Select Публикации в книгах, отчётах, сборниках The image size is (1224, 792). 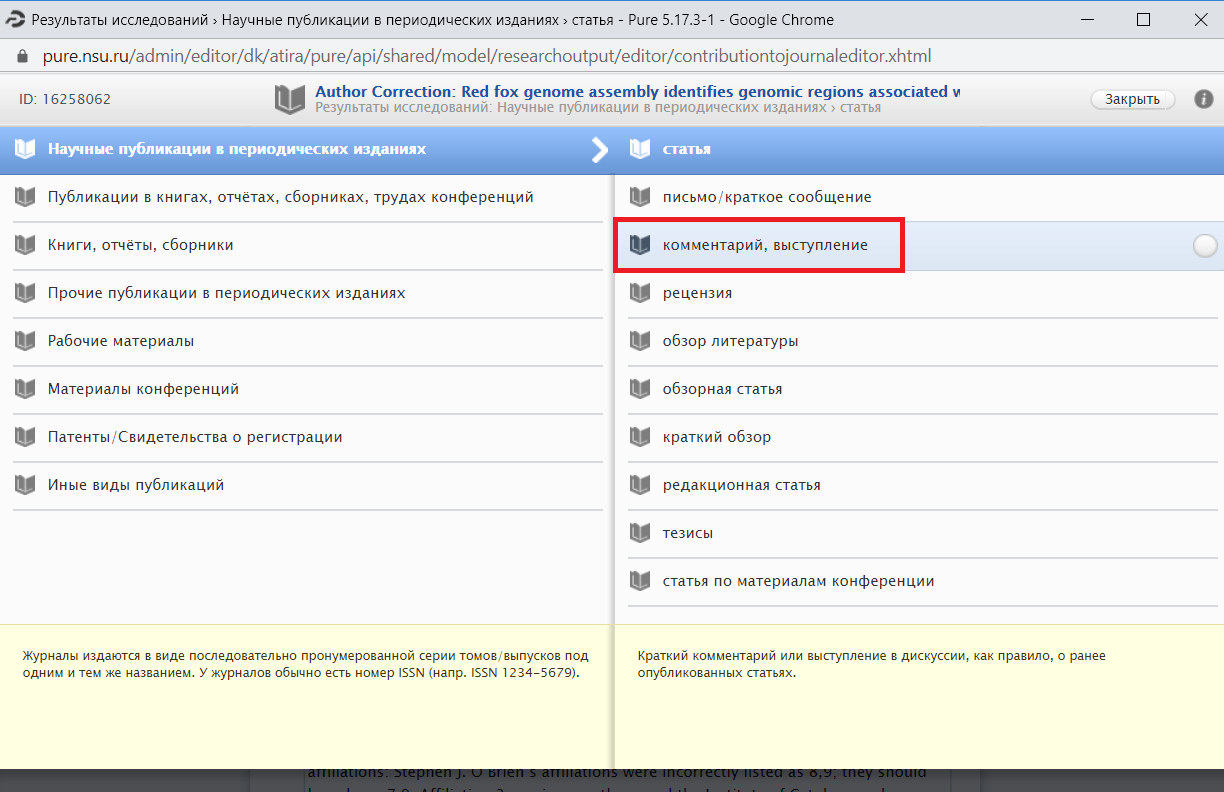[290, 197]
